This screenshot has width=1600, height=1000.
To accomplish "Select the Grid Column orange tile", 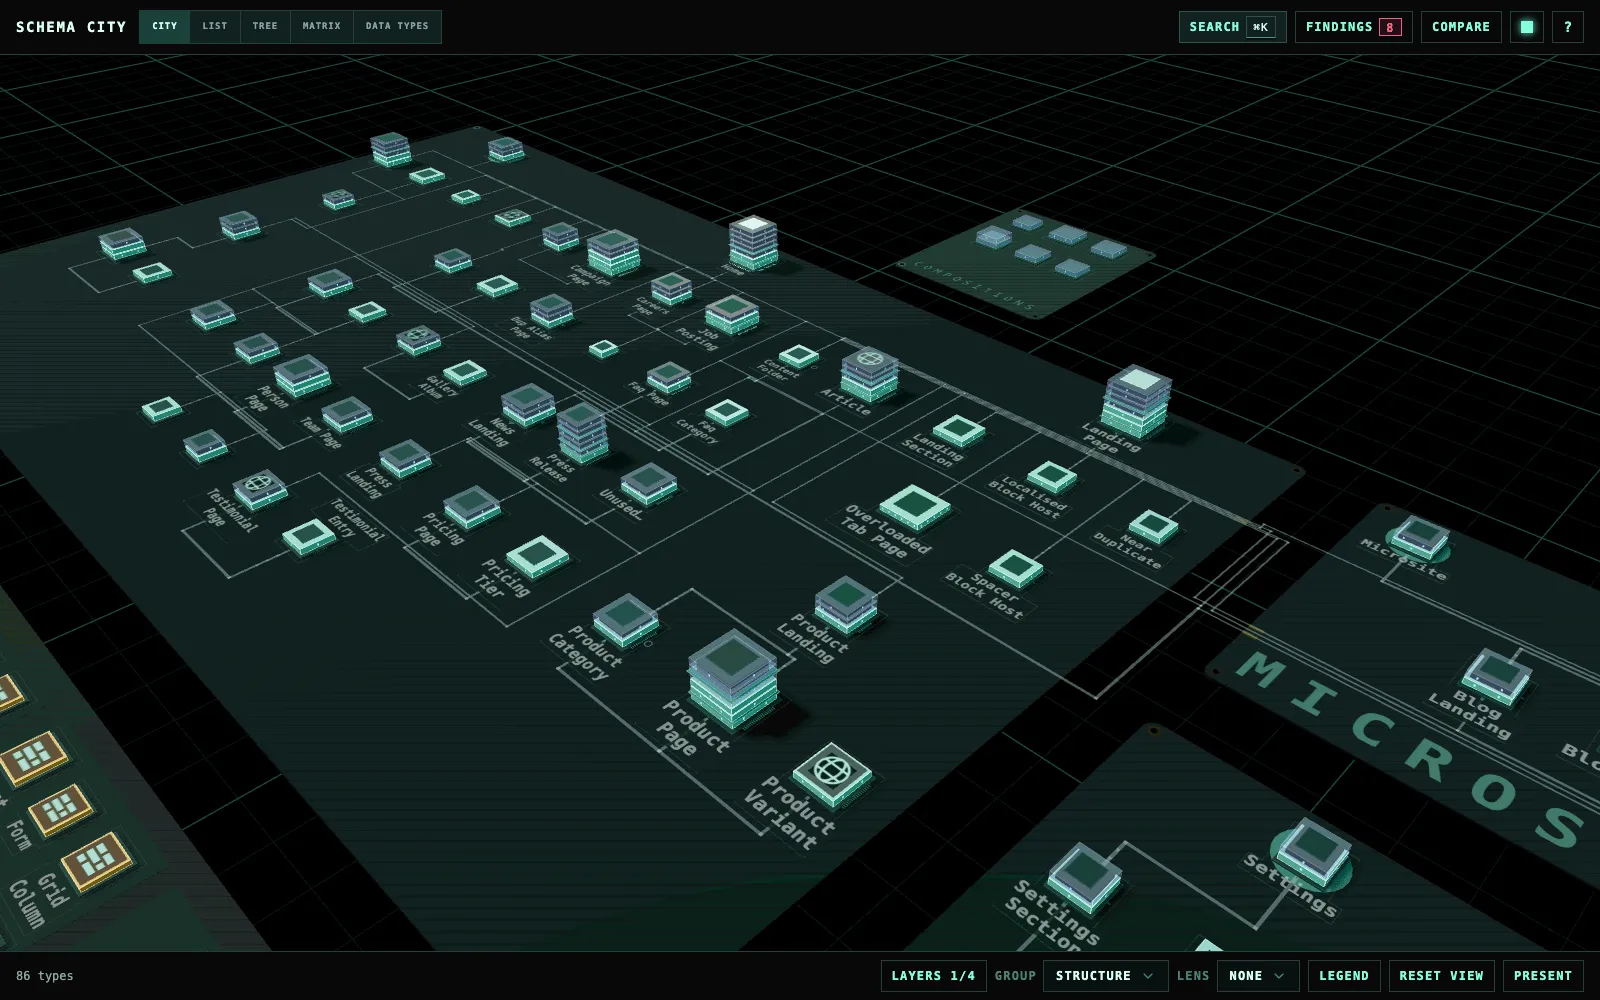I will (x=96, y=861).
